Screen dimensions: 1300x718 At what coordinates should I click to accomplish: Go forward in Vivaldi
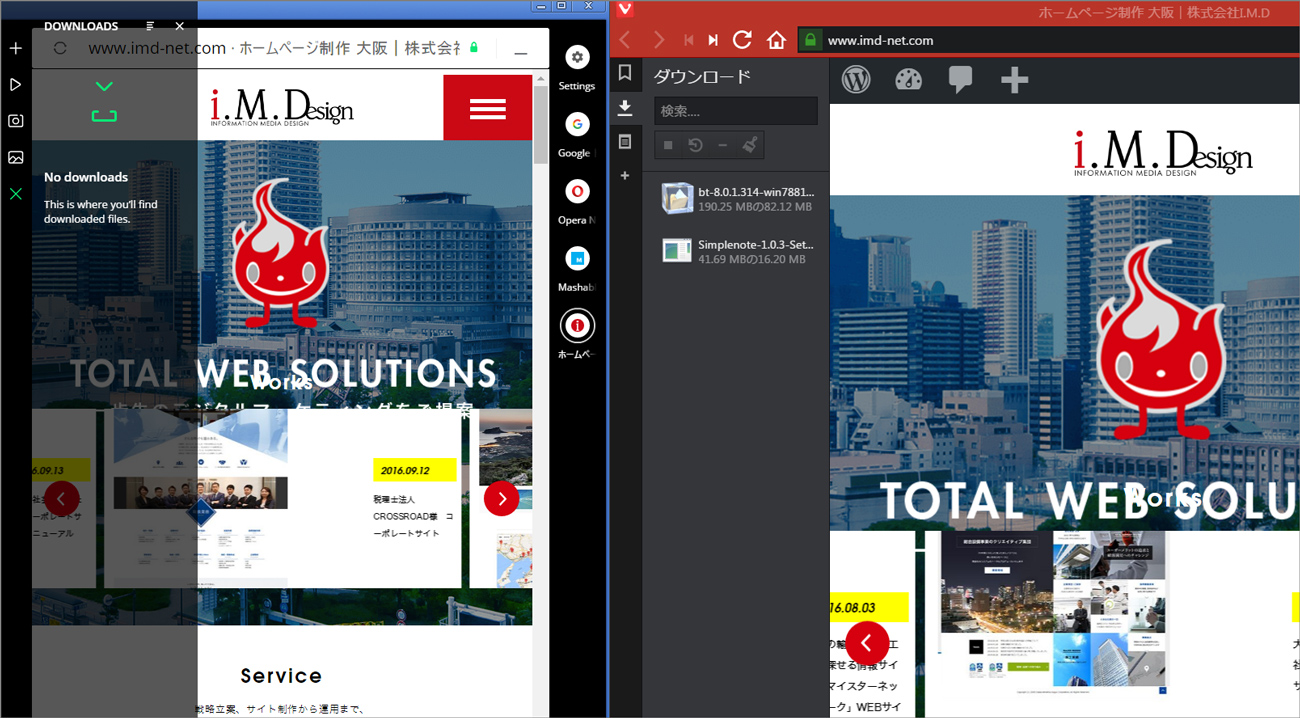[658, 40]
